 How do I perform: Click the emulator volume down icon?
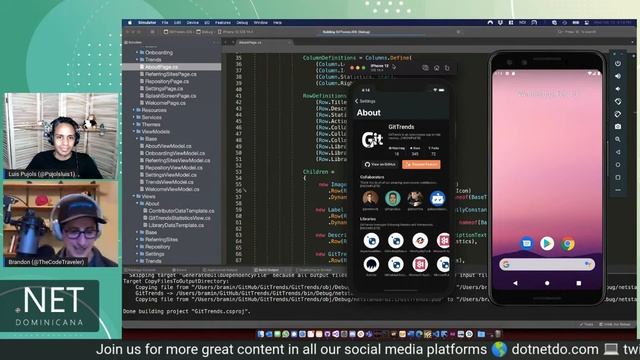point(618,89)
